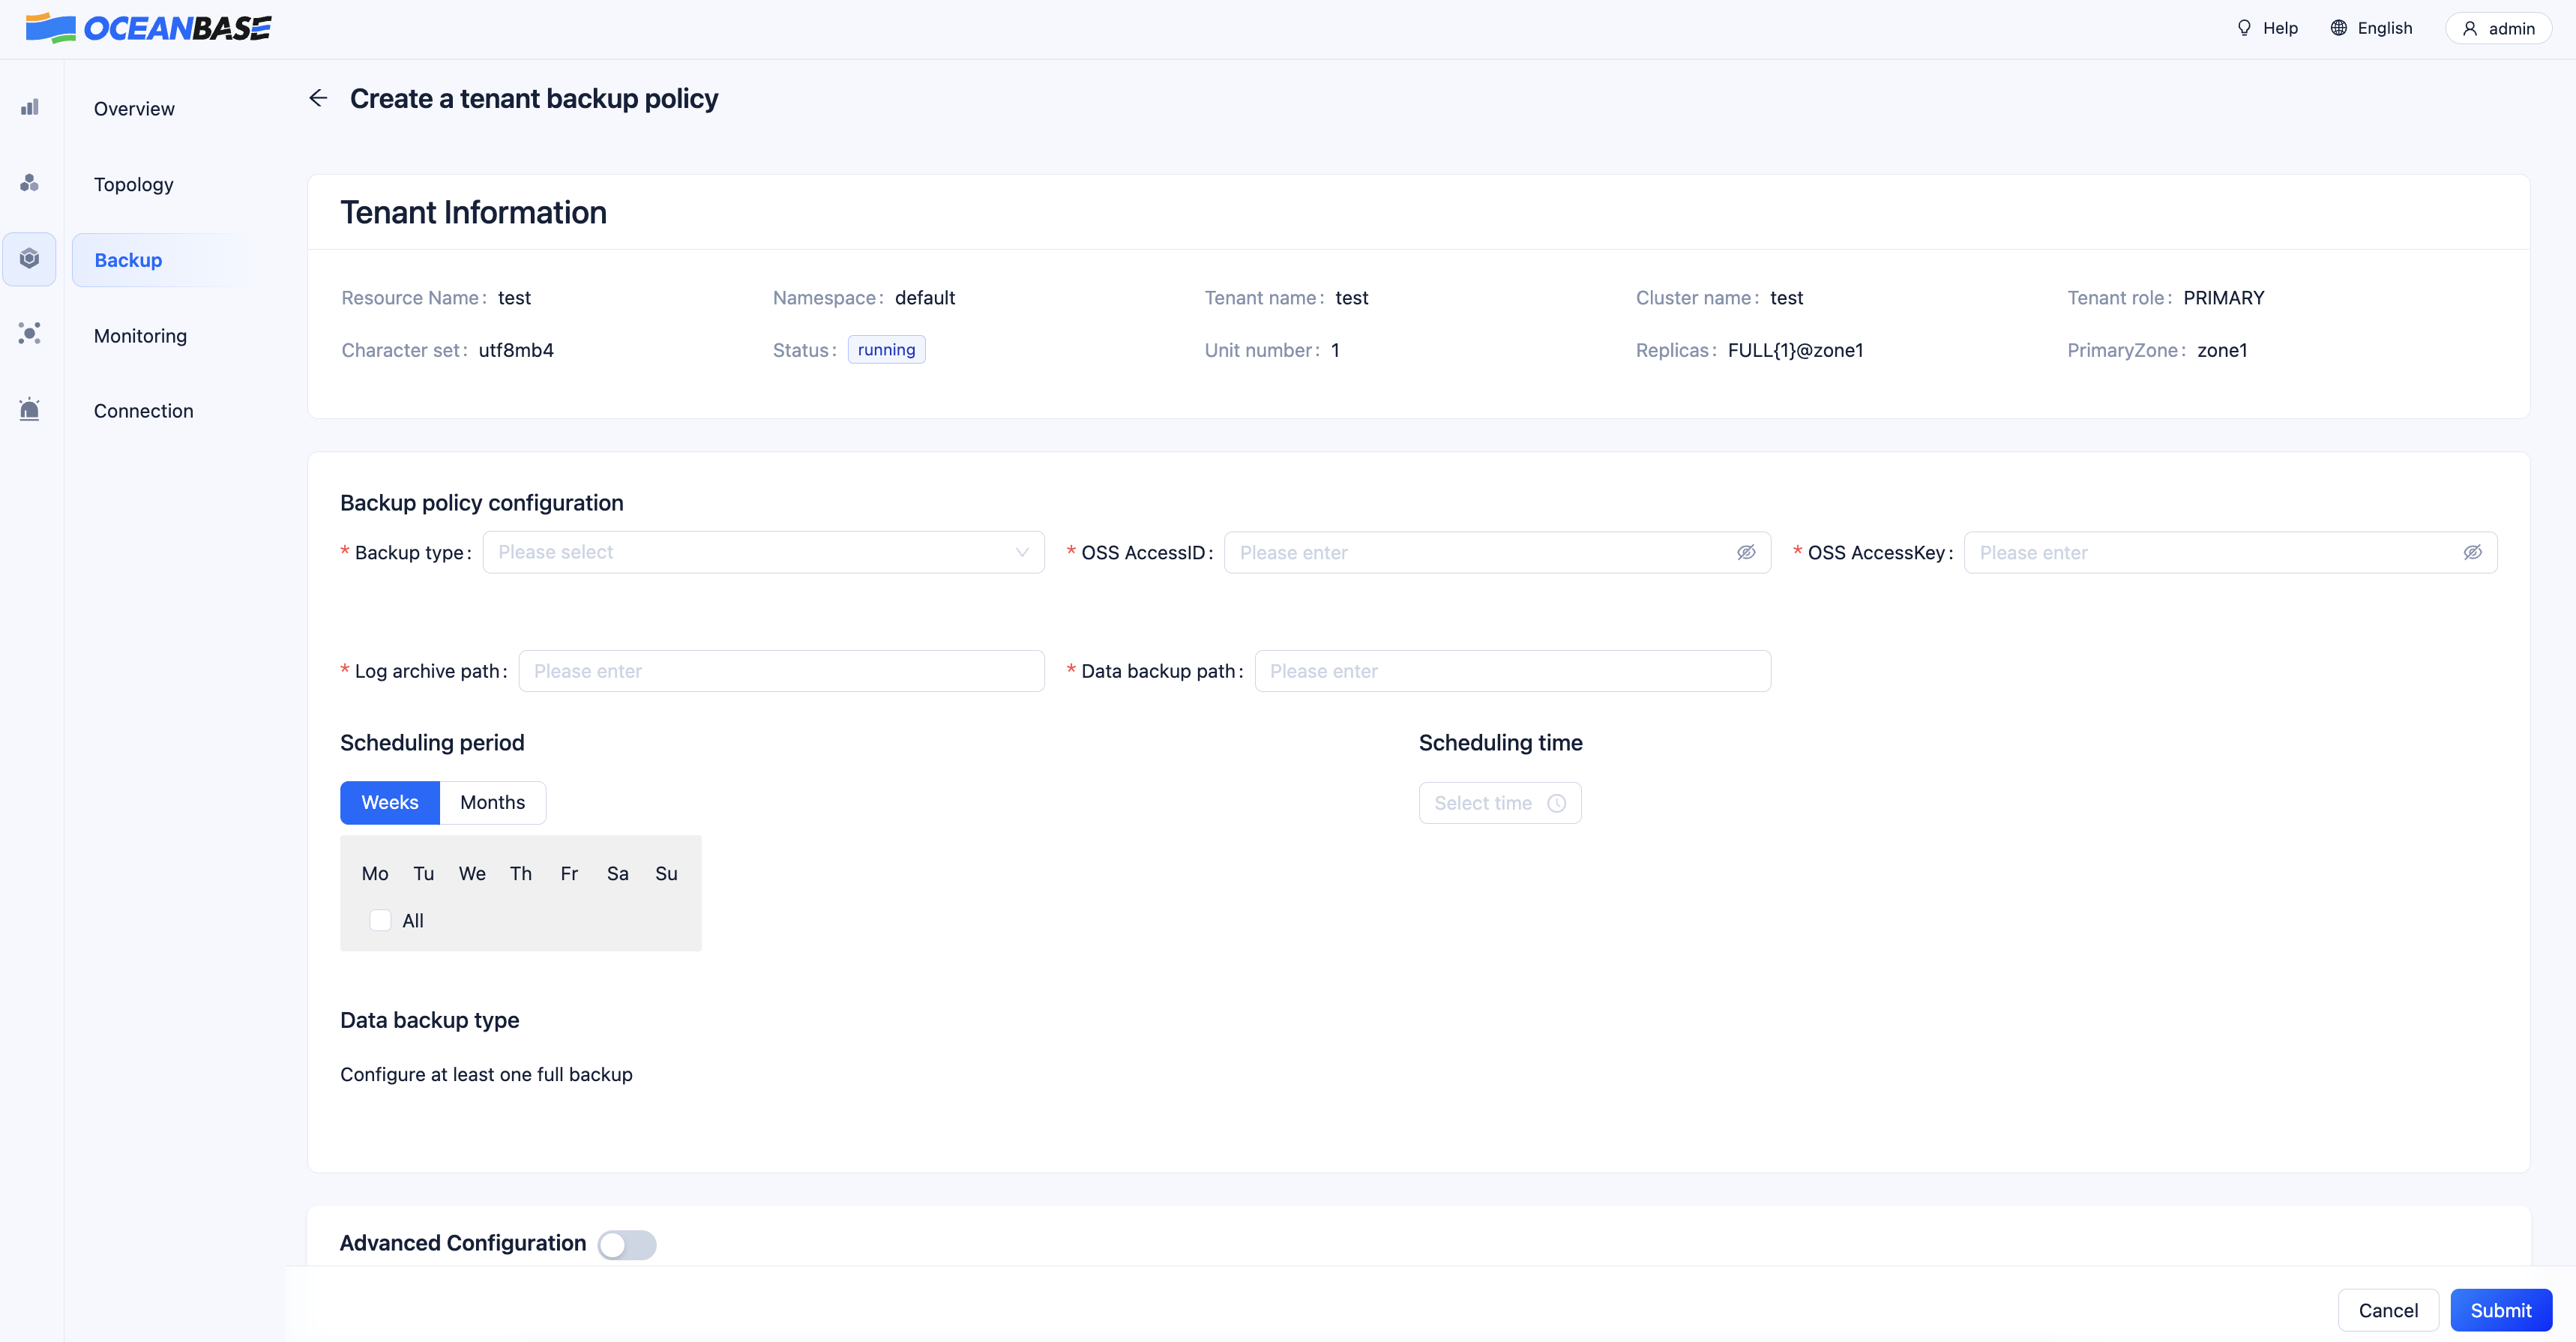Click the Overview bar chart sidebar icon

click(30, 107)
